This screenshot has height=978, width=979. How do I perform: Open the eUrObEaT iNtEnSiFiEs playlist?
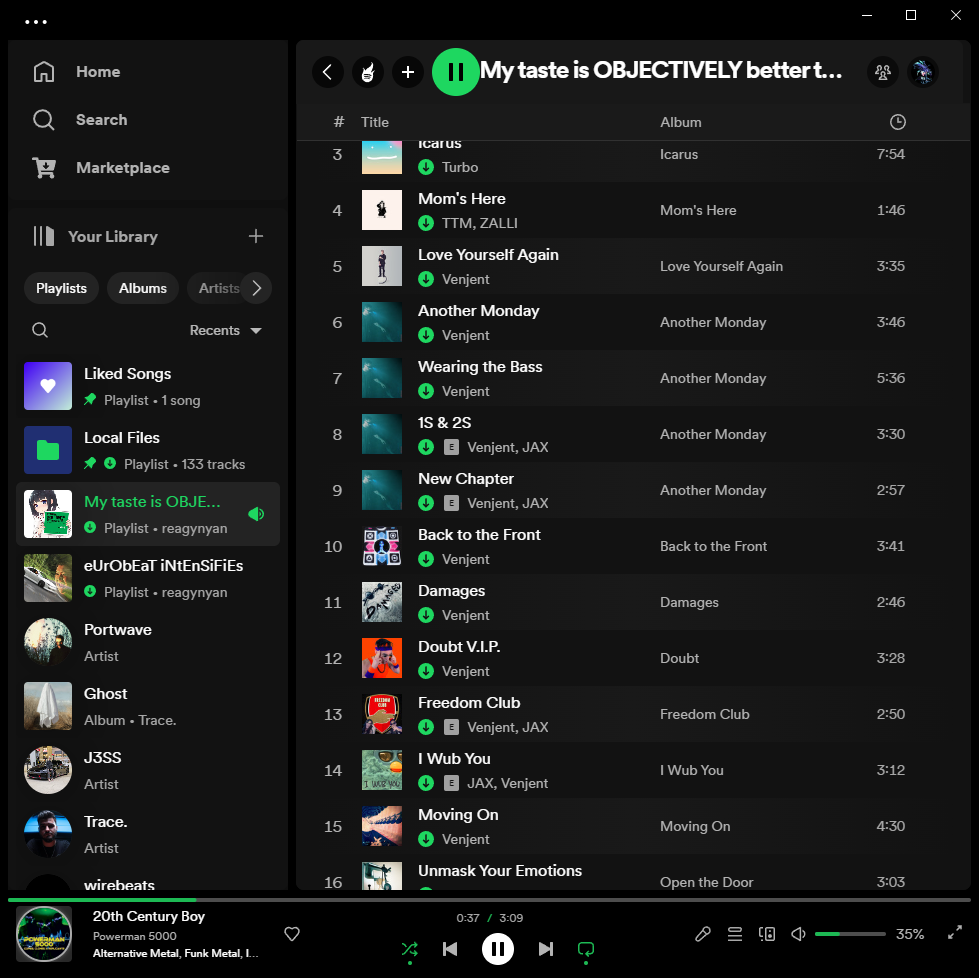click(x=148, y=578)
